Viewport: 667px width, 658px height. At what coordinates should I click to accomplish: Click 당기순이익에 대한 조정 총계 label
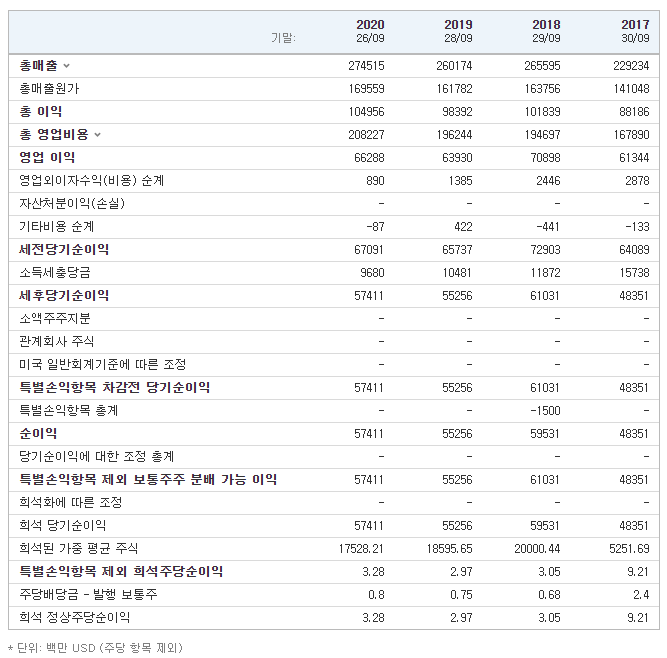click(x=97, y=456)
